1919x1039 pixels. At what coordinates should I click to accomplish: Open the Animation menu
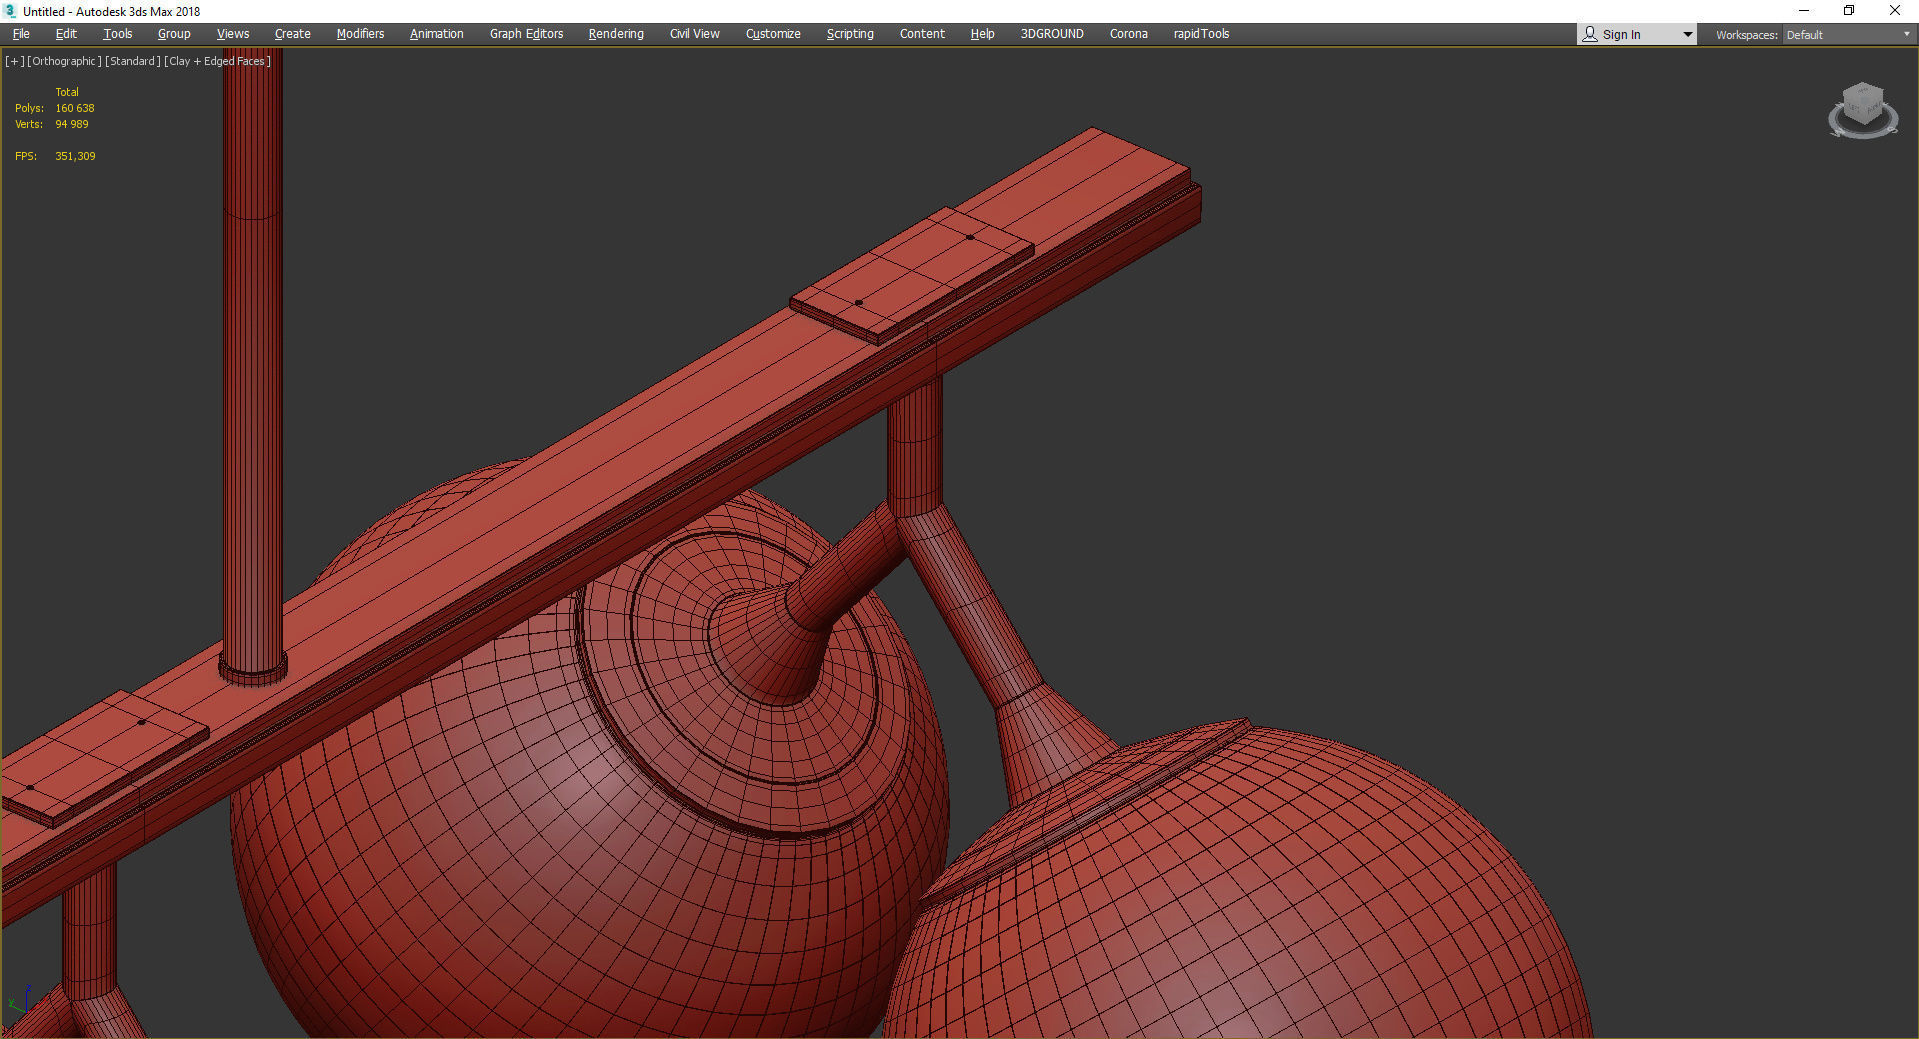pos(437,34)
